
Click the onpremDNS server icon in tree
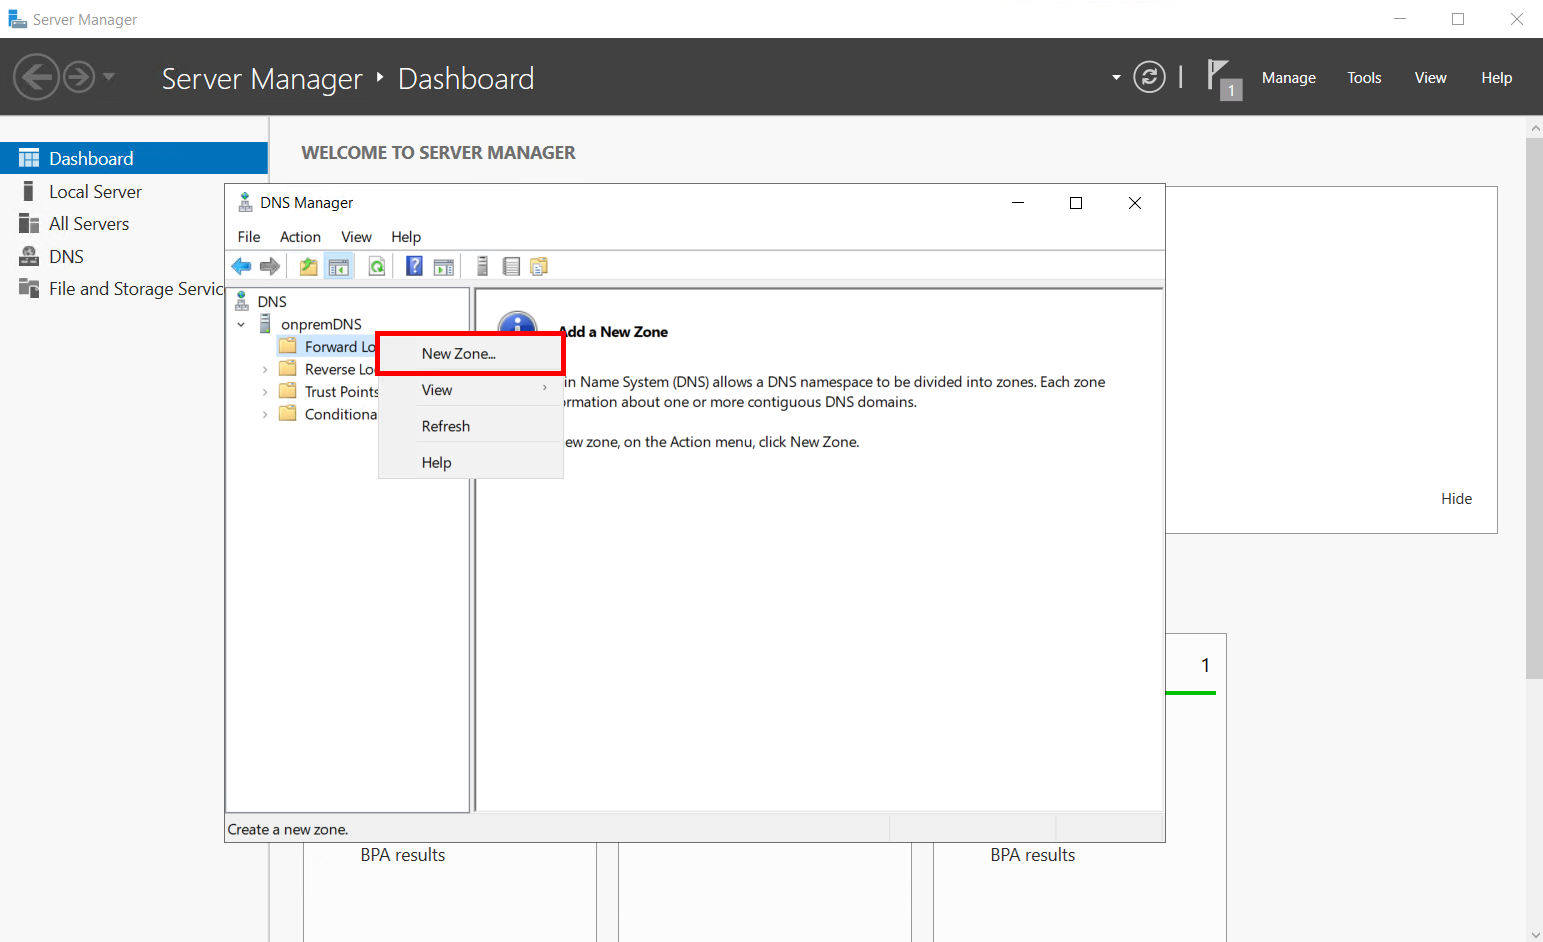coord(265,324)
